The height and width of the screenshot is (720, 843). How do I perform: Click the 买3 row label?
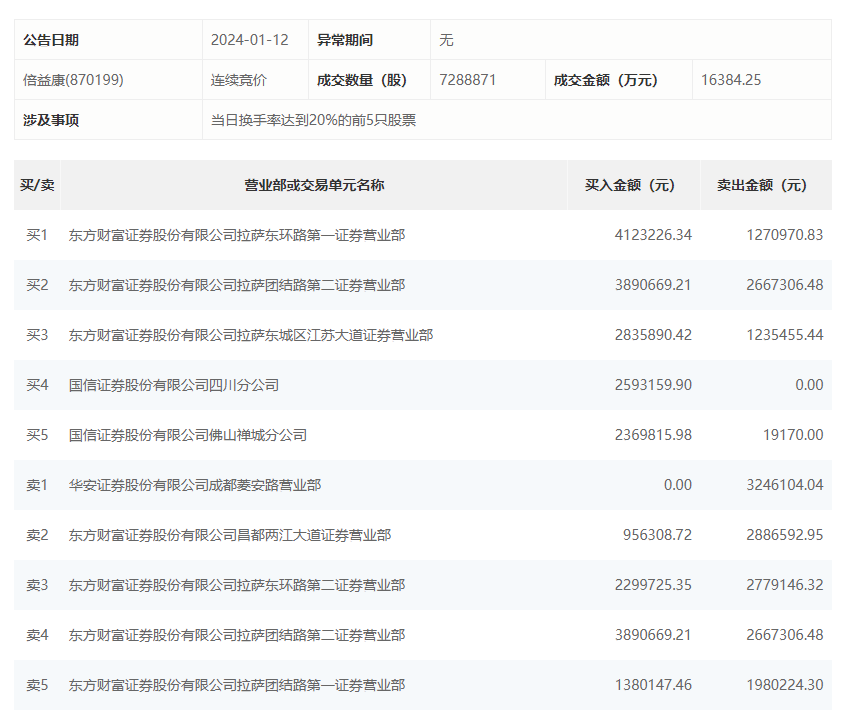tap(37, 335)
